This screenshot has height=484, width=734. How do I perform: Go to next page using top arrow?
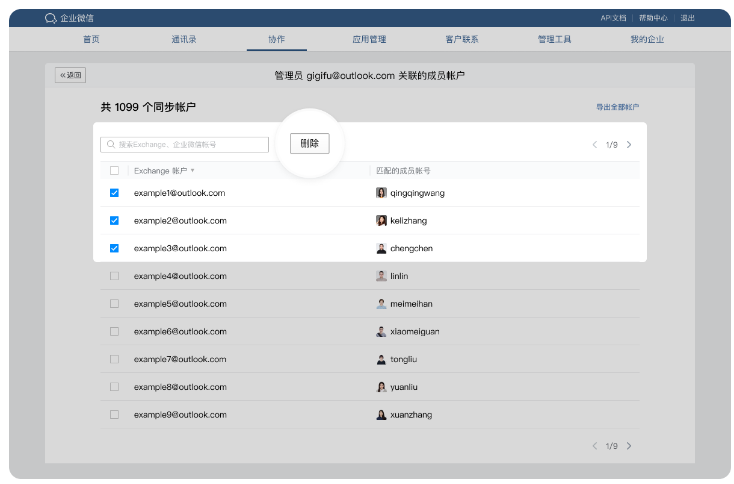coord(629,145)
